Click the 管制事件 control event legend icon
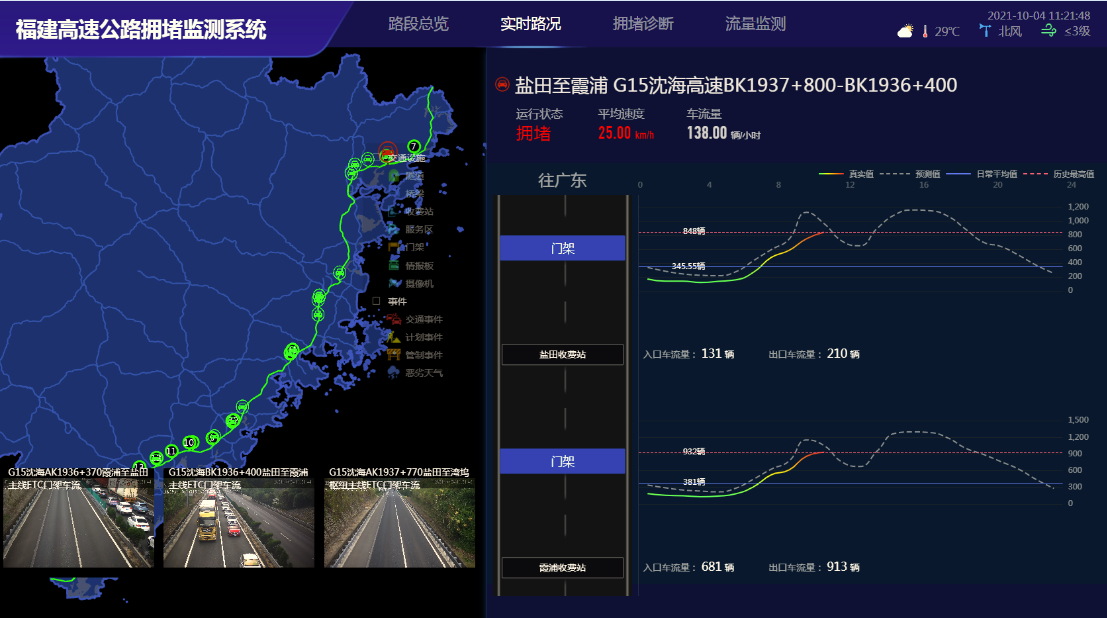This screenshot has width=1107, height=618. coord(394,355)
